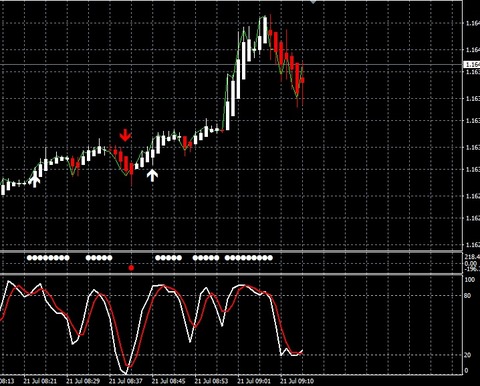Select the red down sell arrow on chart

coord(125,135)
